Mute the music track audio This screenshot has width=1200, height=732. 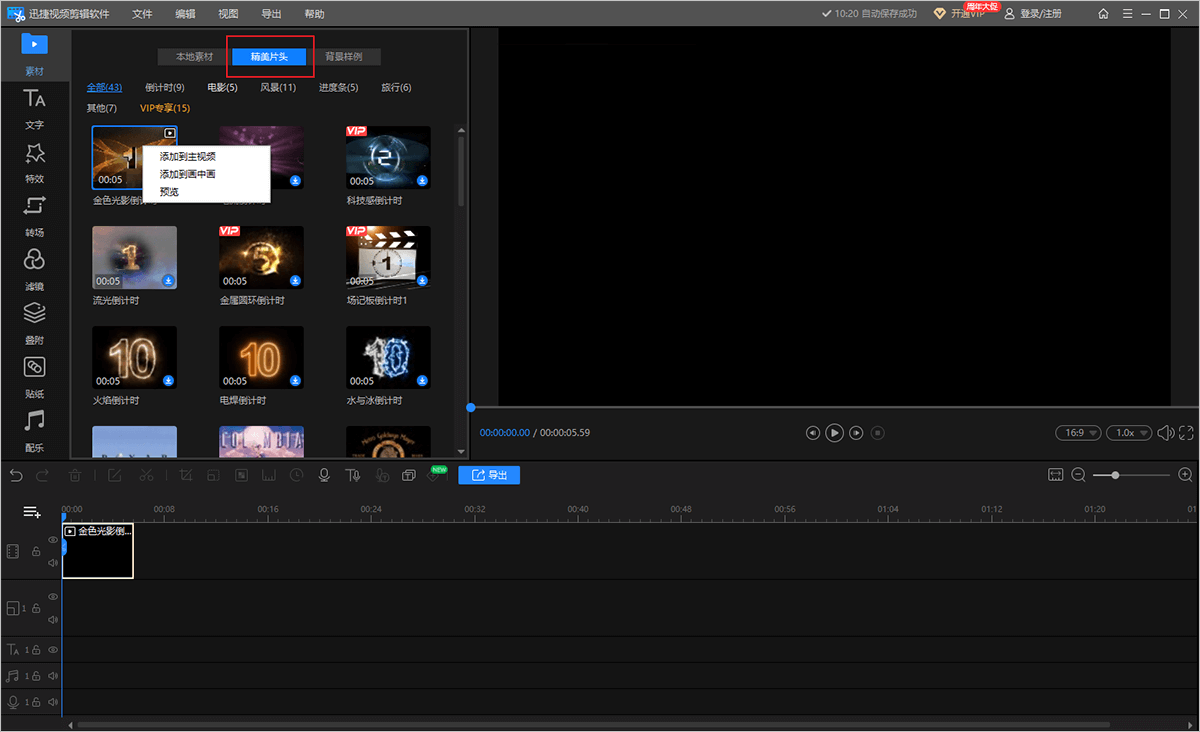[x=53, y=676]
